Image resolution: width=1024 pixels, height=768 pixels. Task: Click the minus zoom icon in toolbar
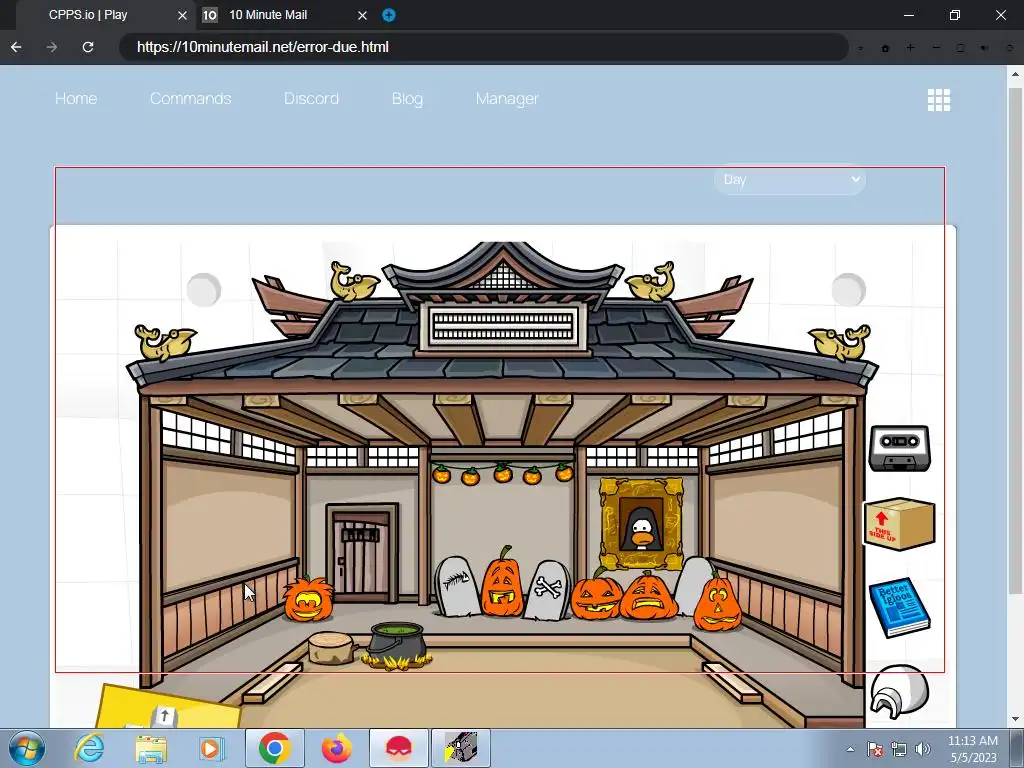point(936,48)
